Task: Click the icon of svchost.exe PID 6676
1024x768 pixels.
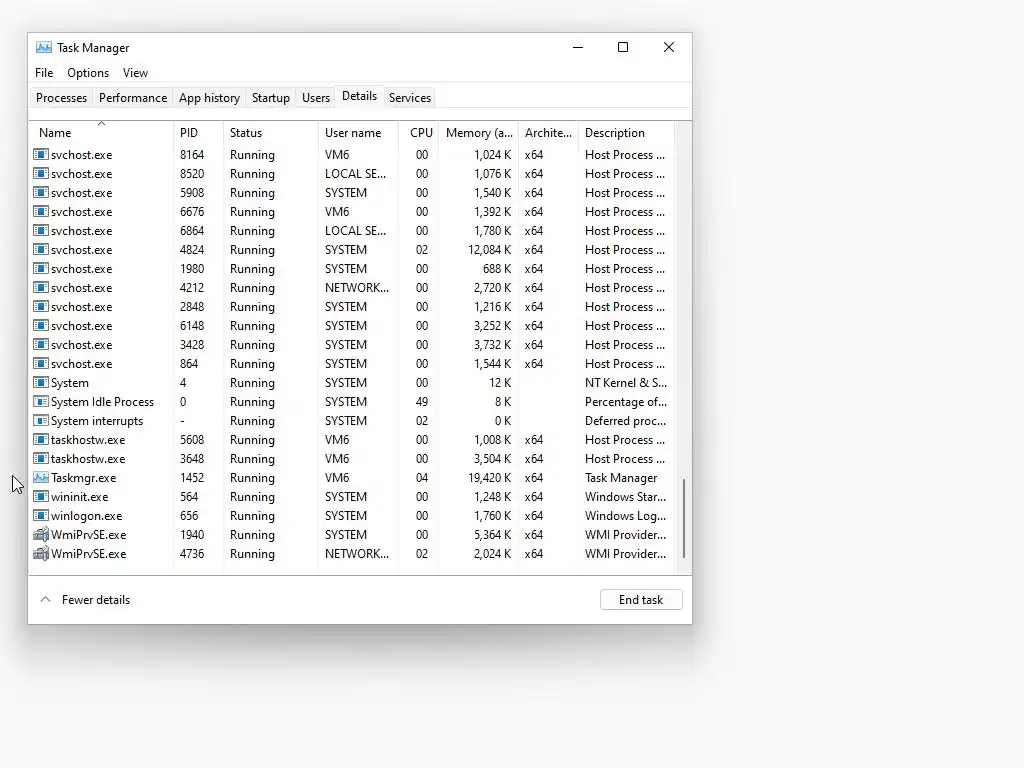Action: pos(40,212)
